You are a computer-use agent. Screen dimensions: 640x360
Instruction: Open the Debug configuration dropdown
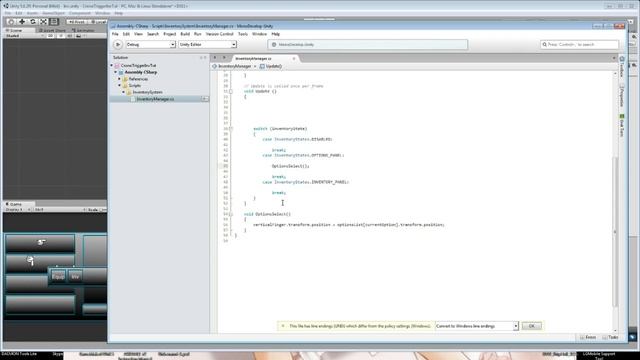pyautogui.click(x=150, y=44)
